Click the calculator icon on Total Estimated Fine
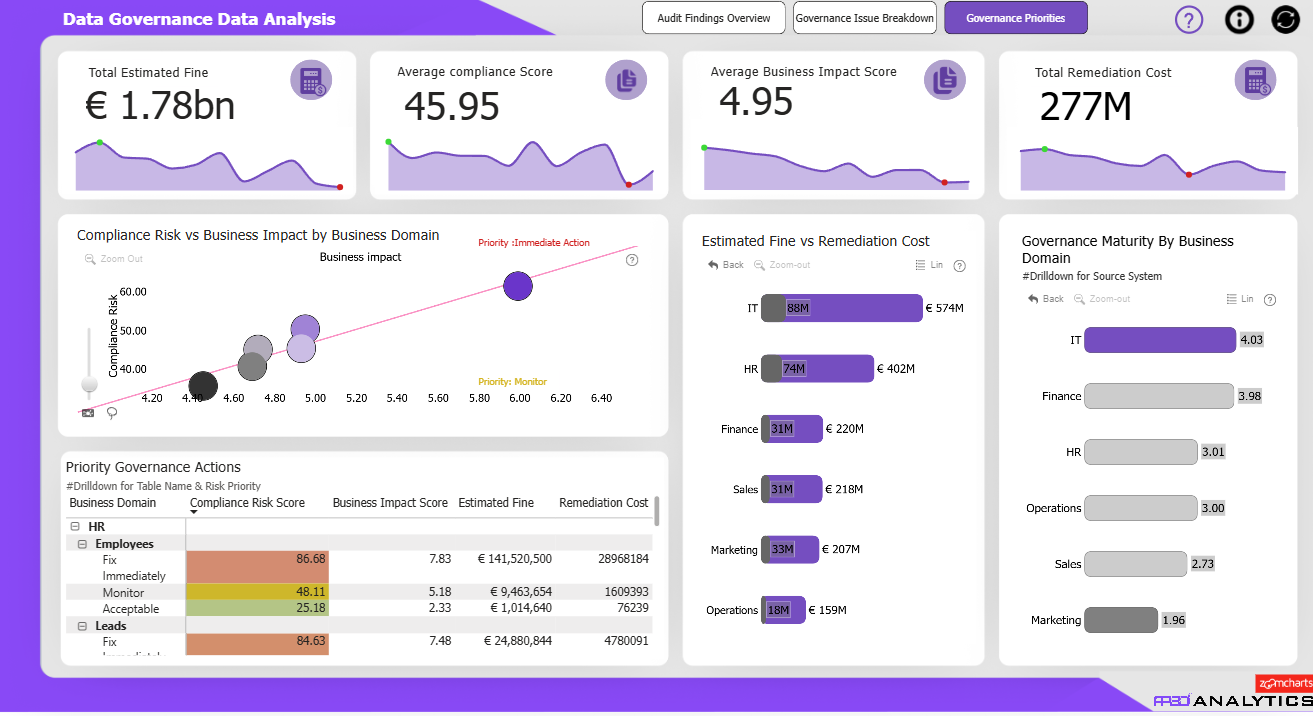 coord(311,80)
